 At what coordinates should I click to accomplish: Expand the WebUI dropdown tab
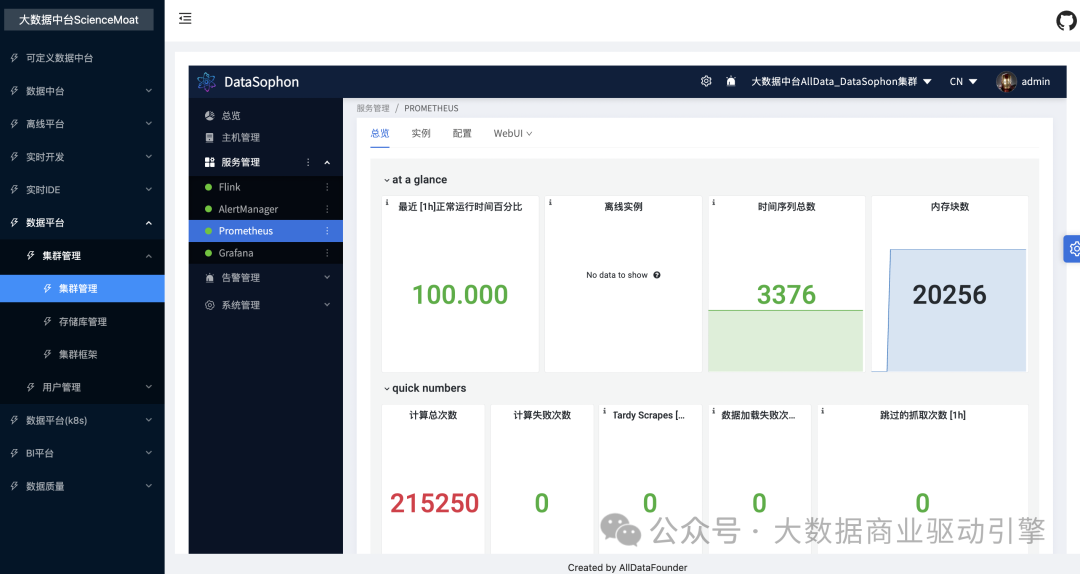[x=512, y=133]
